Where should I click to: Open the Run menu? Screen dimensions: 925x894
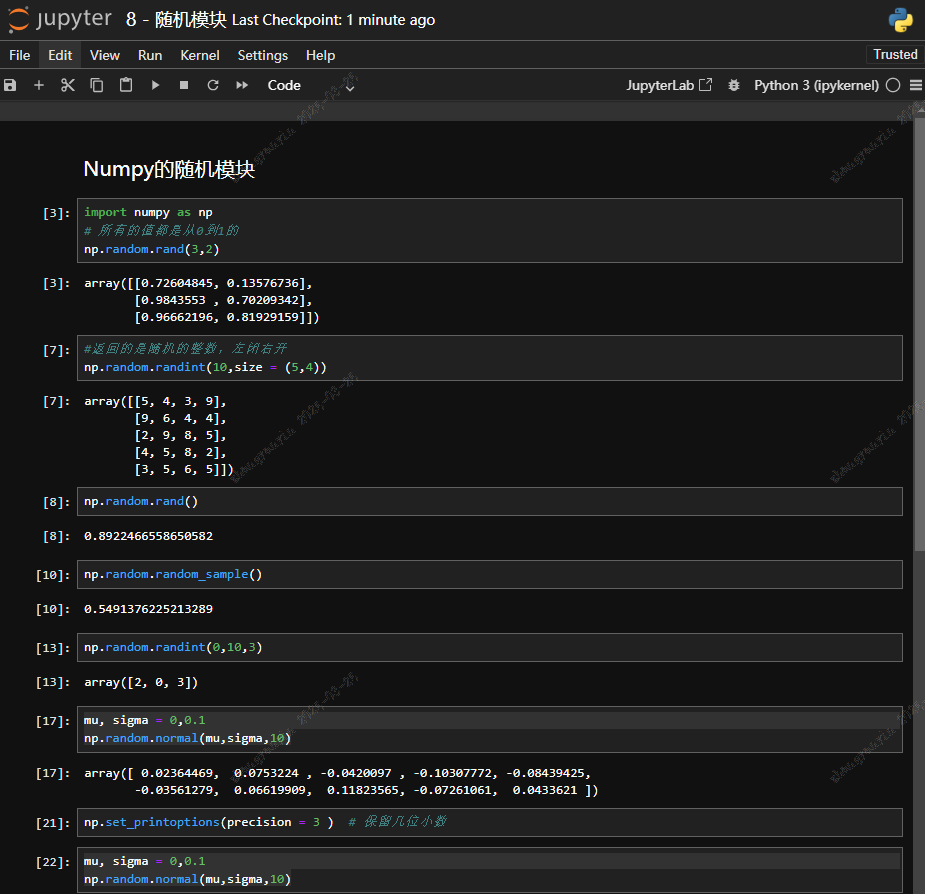pyautogui.click(x=150, y=55)
